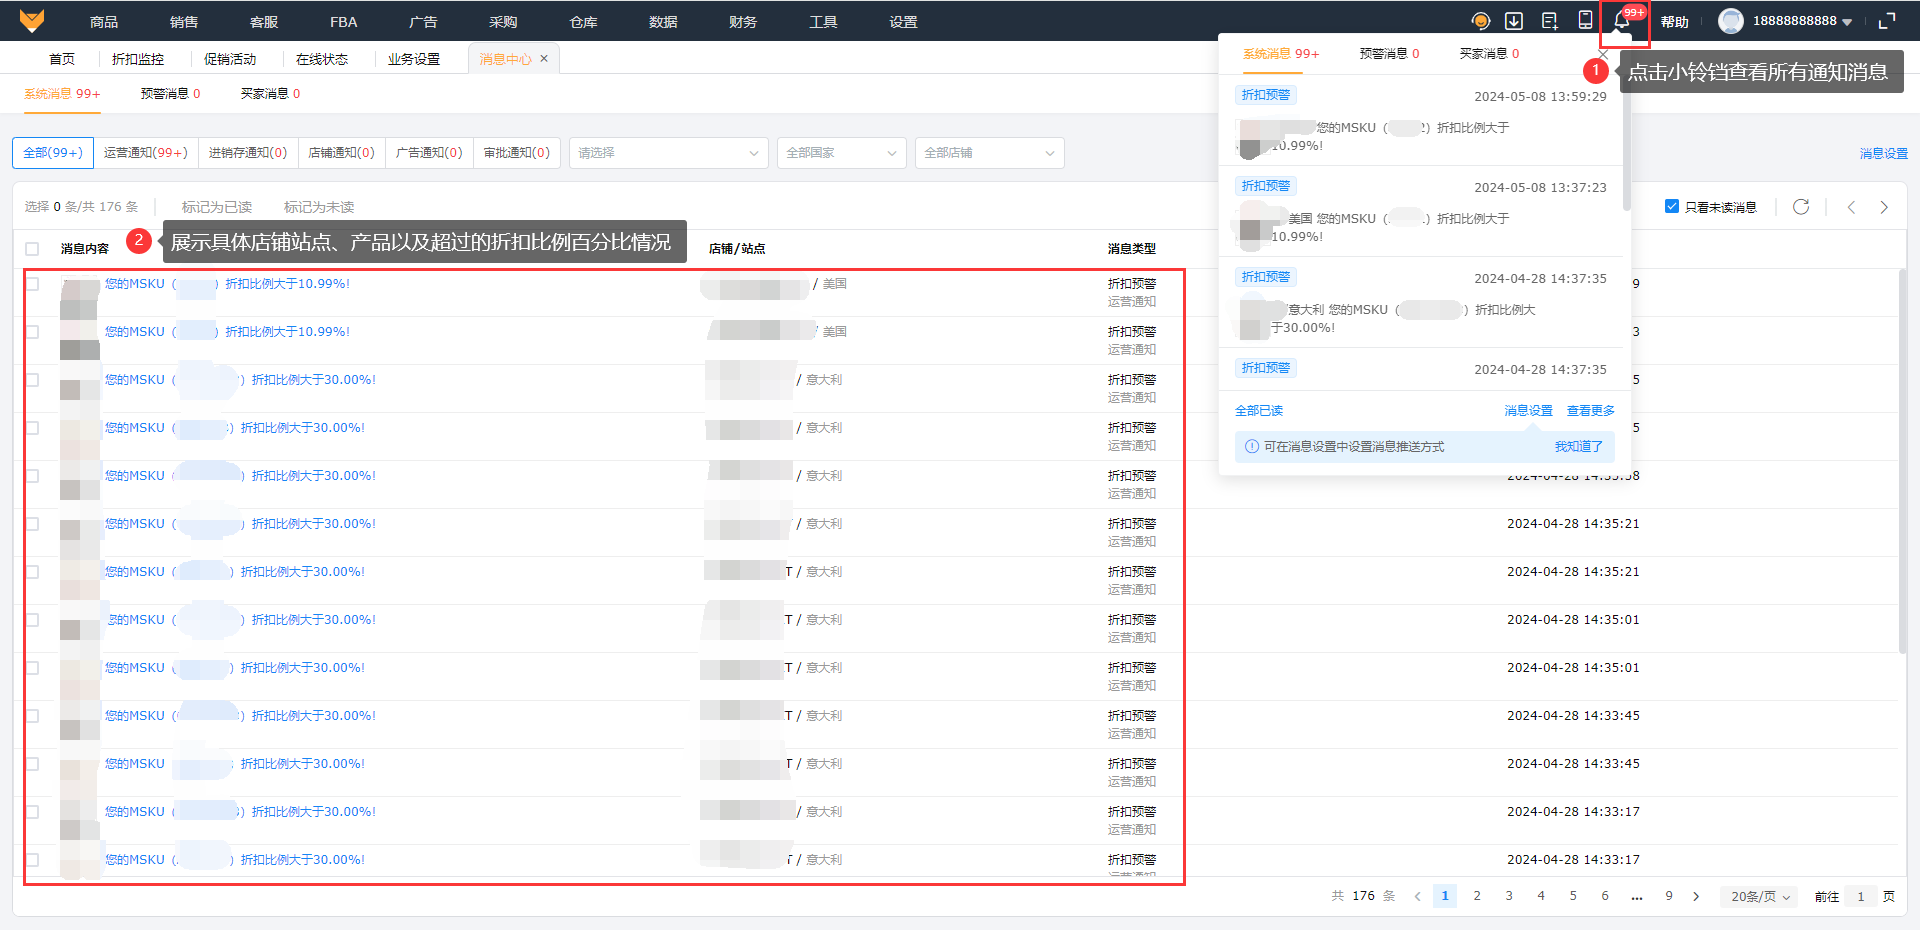The height and width of the screenshot is (930, 1920).
Task: Filter by 审批通知(0)
Action: click(x=517, y=153)
